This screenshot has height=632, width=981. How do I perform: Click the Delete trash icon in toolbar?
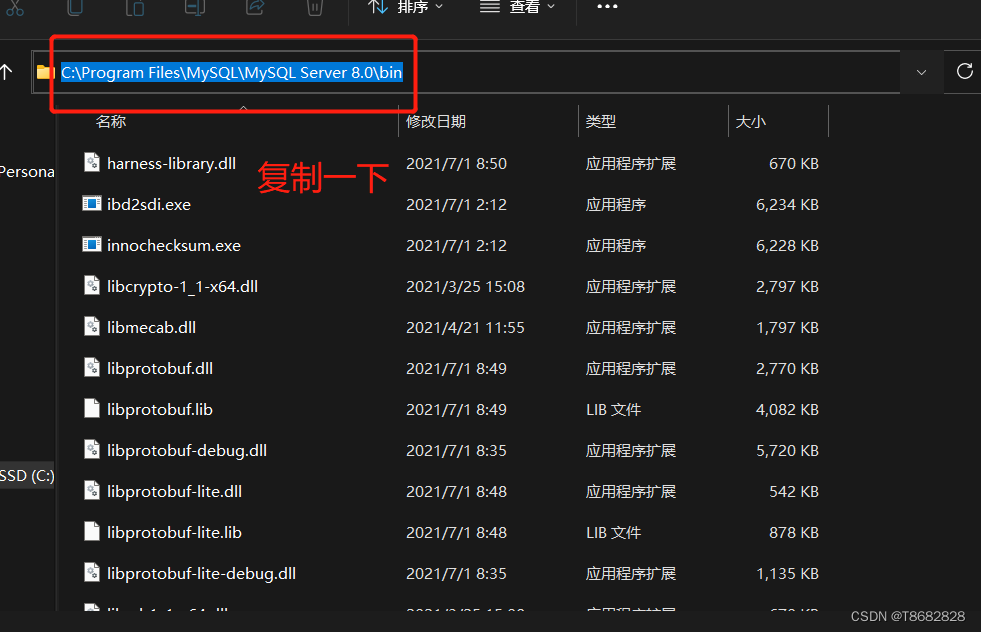[x=315, y=8]
